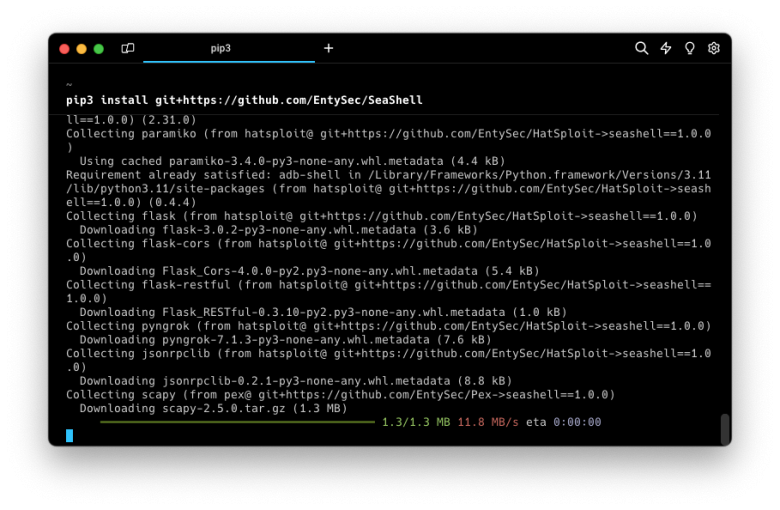Click 'll==1.0.0) (2.31.0)' output line
The width and height of the screenshot is (780, 510).
click(x=131, y=120)
